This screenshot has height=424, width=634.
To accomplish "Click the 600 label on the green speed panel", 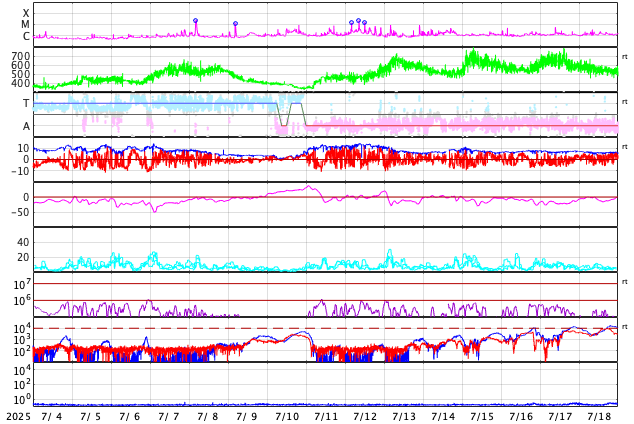I will (x=21, y=65).
